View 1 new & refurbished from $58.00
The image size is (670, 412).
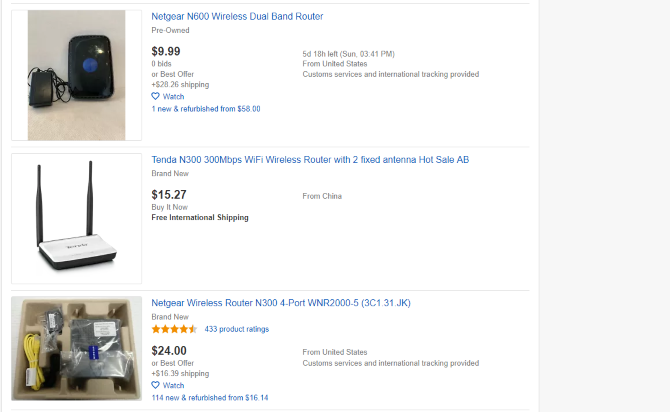click(206, 109)
